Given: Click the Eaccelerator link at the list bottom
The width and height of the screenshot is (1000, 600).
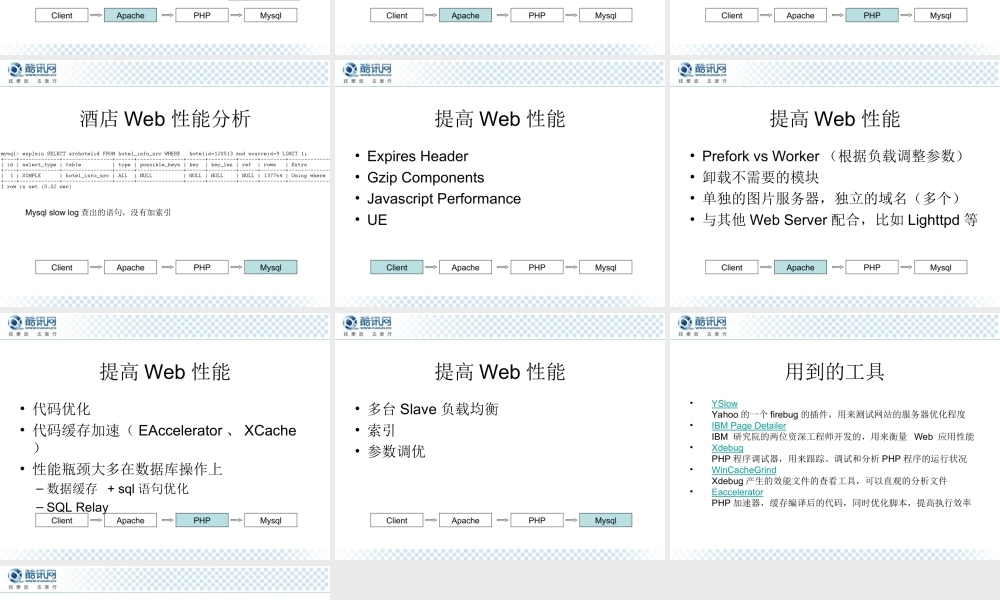Looking at the screenshot, I should click(738, 491).
